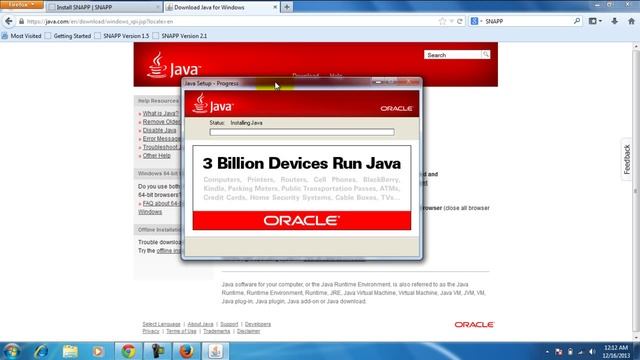Open the Support footer link
Screen dimensions: 640x360
(229, 324)
